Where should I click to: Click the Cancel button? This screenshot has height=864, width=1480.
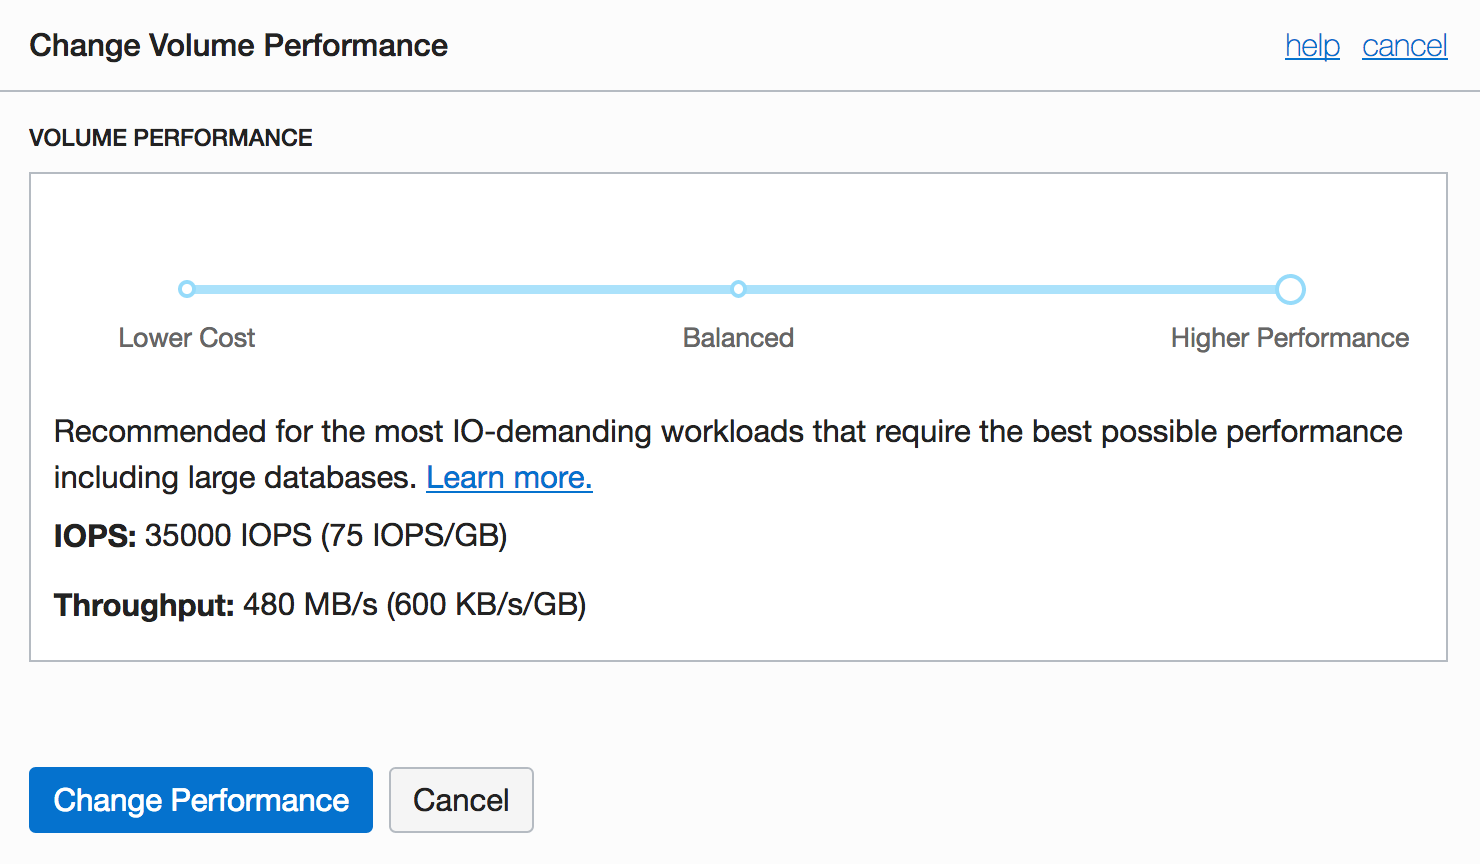tap(461, 800)
